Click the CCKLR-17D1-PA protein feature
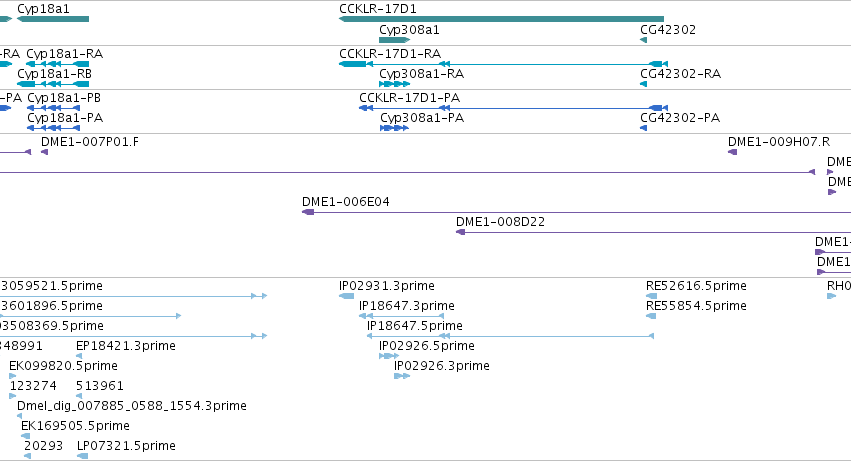The image size is (851, 461). coord(513,108)
